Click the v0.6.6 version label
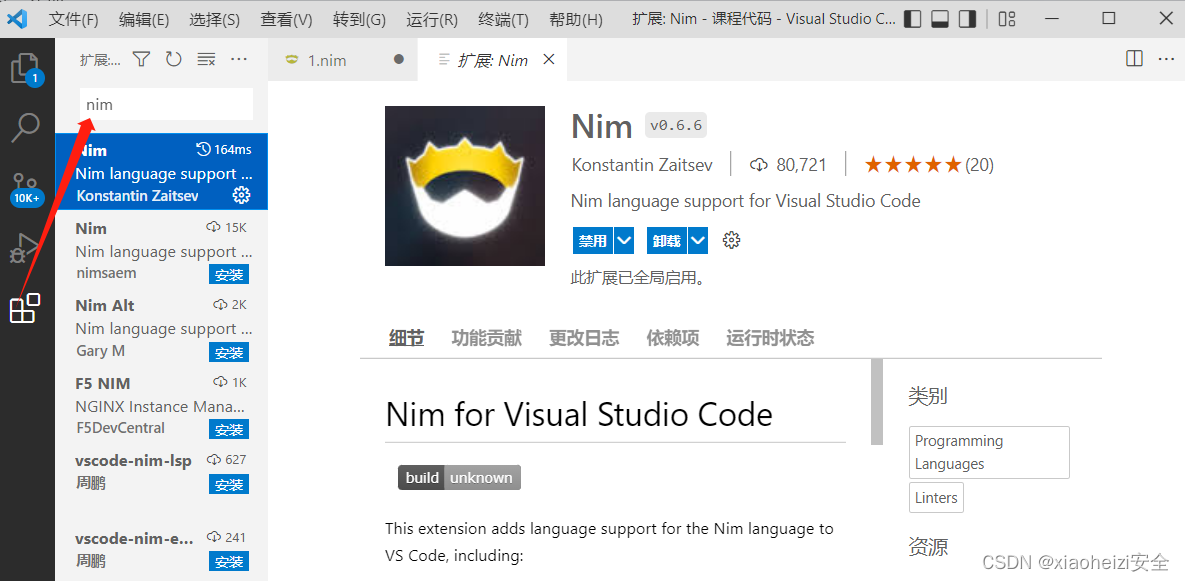Screen dimensions: 1185x581 click(x=676, y=126)
